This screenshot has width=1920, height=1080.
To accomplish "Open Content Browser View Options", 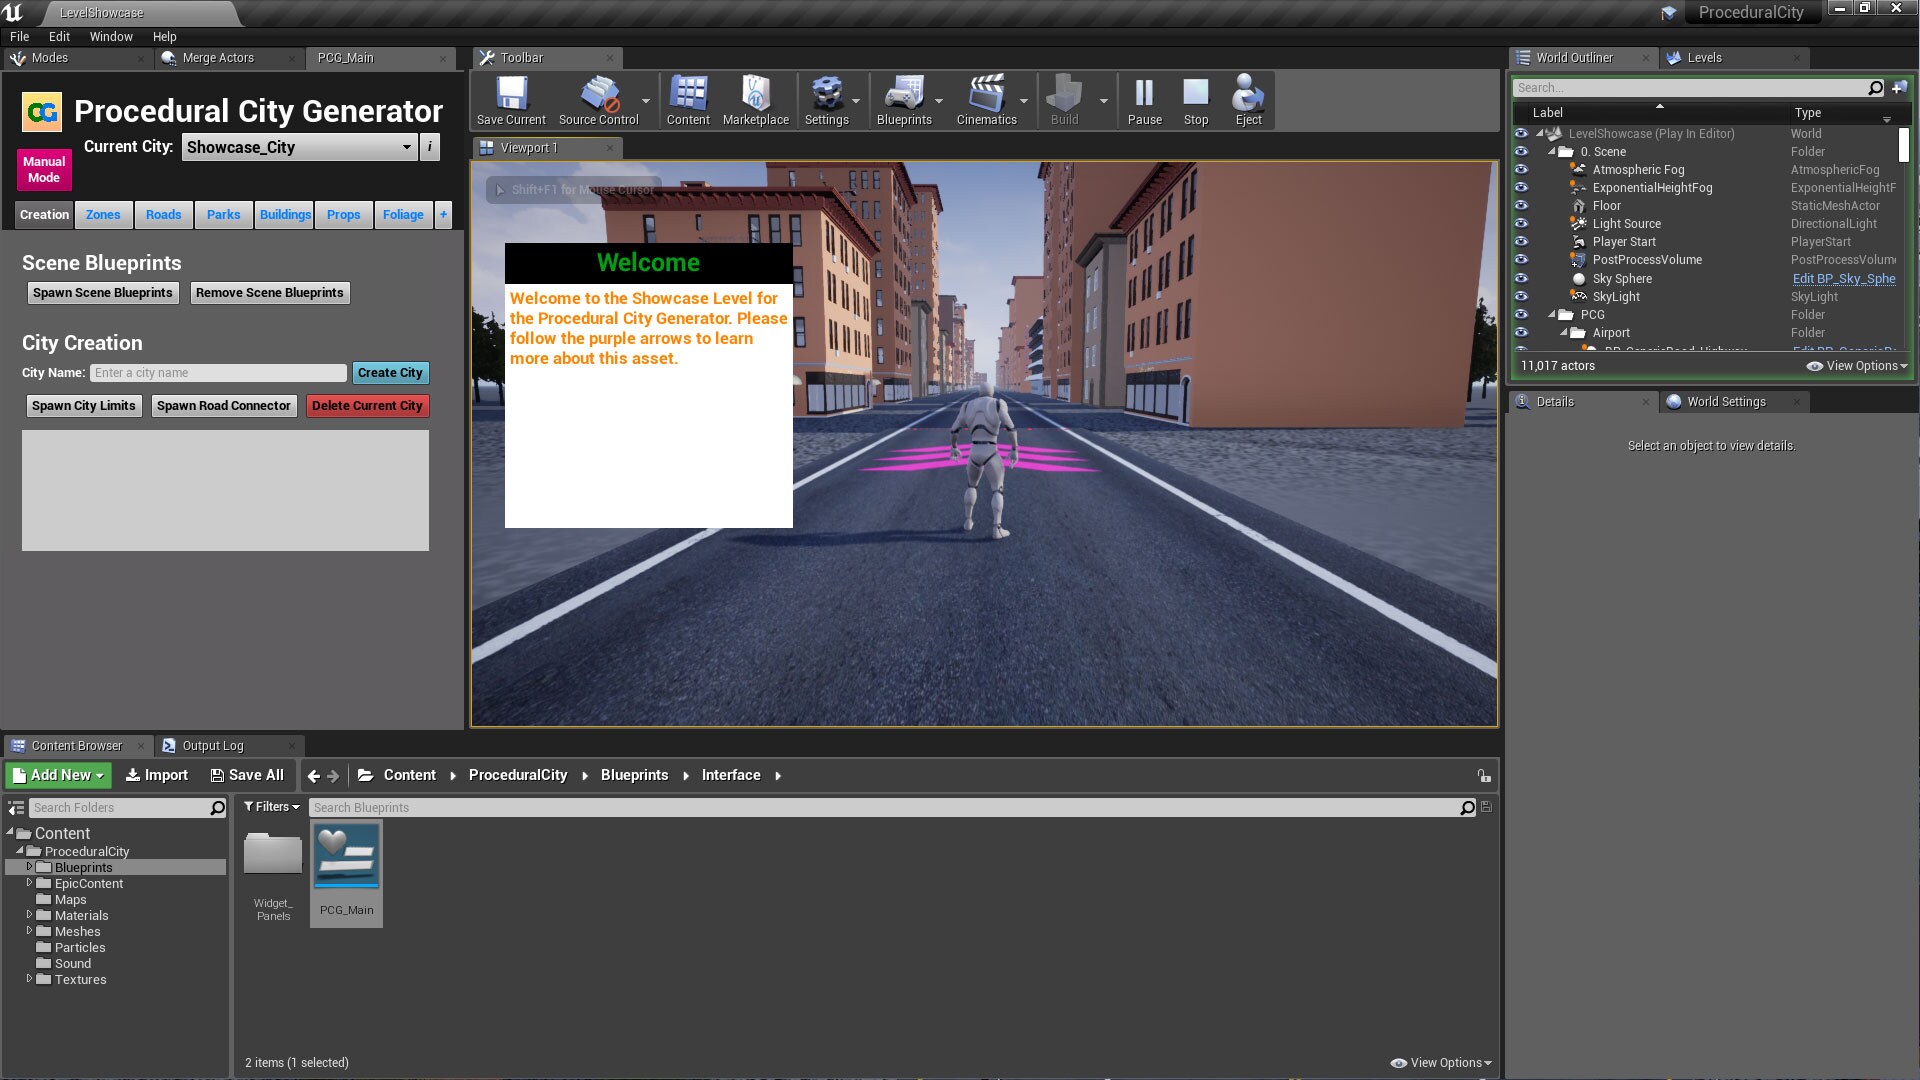I will (1441, 1063).
